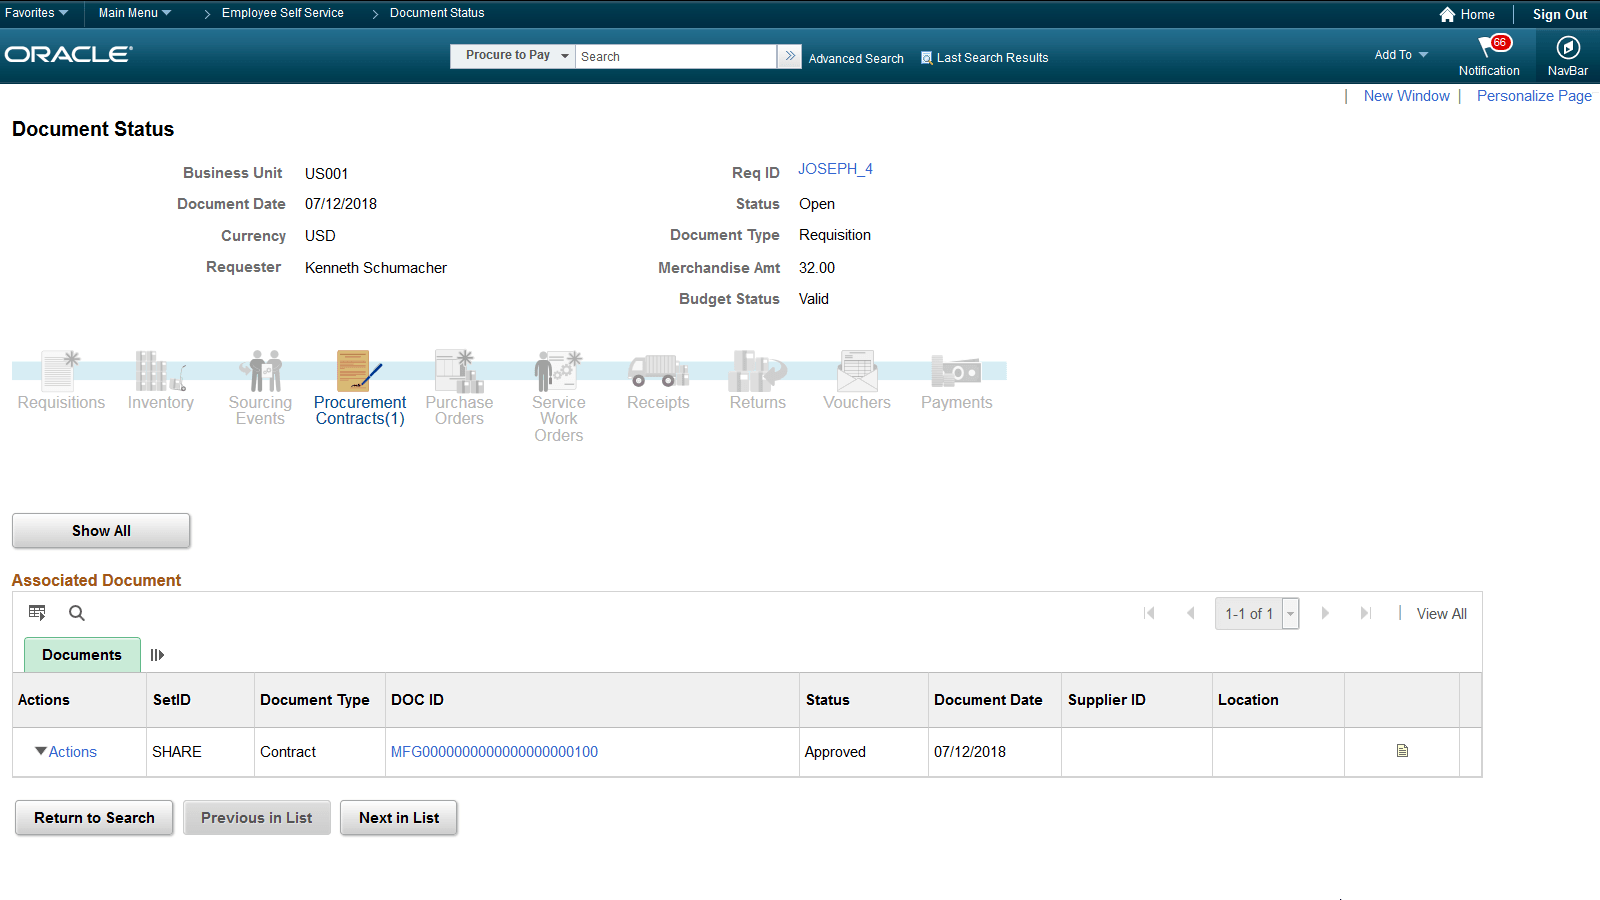The height and width of the screenshot is (900, 1600).
Task: Open the Procure to Pay search scope dropdown
Action: (512, 56)
